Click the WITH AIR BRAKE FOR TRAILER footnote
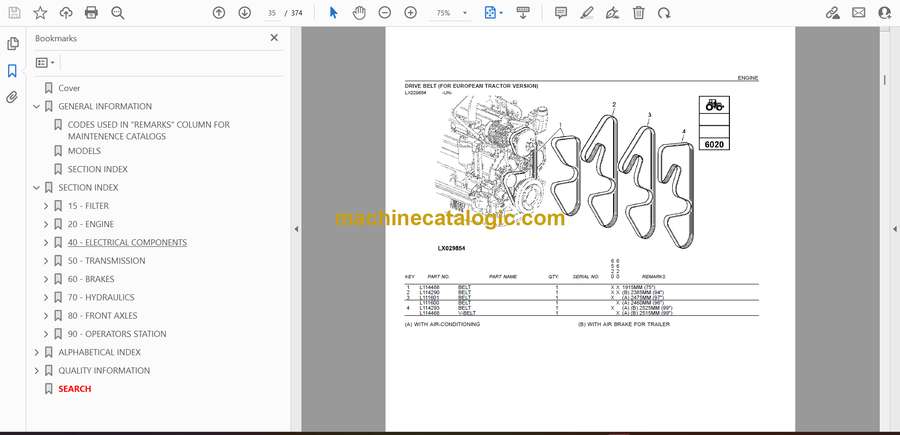 point(623,324)
